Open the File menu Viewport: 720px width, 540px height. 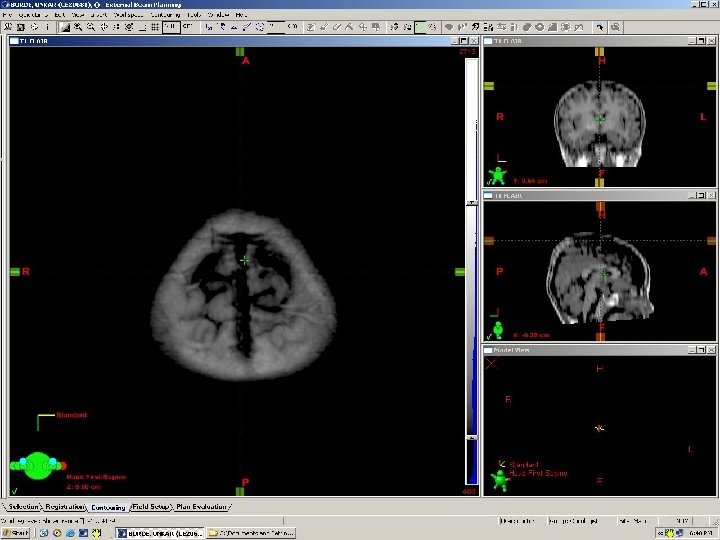8,15
